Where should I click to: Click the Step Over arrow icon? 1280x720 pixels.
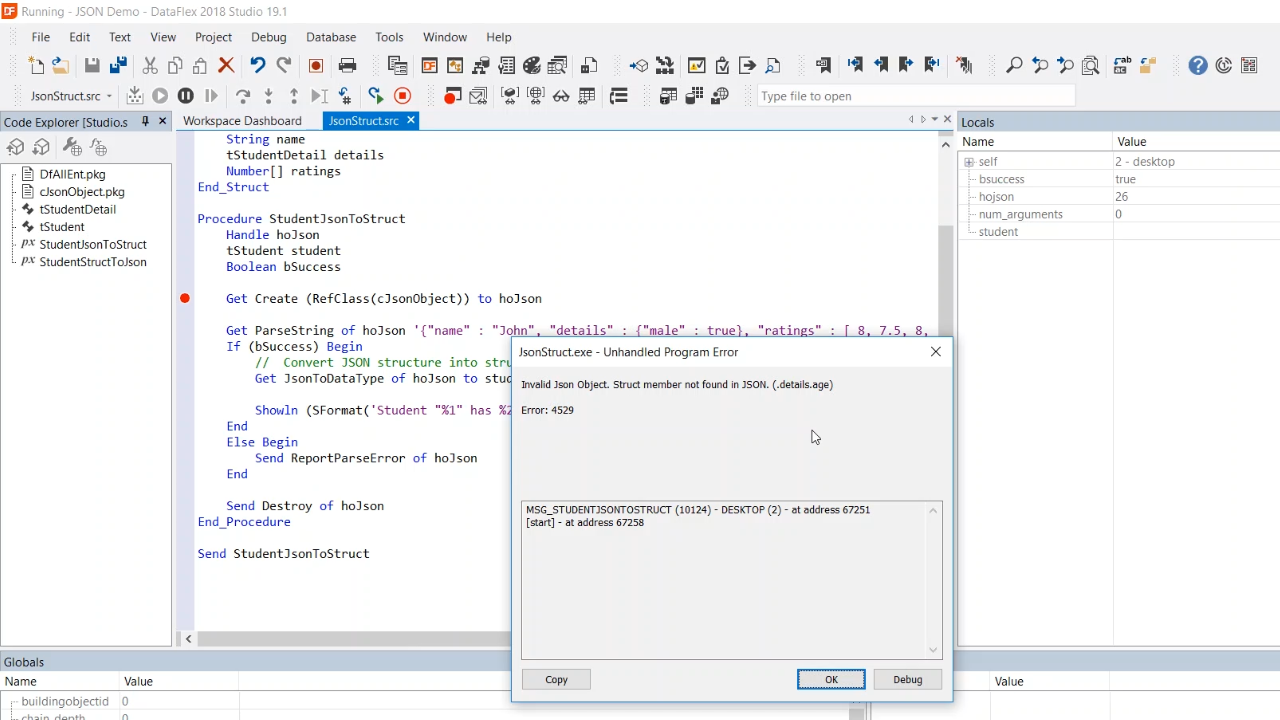tap(242, 96)
